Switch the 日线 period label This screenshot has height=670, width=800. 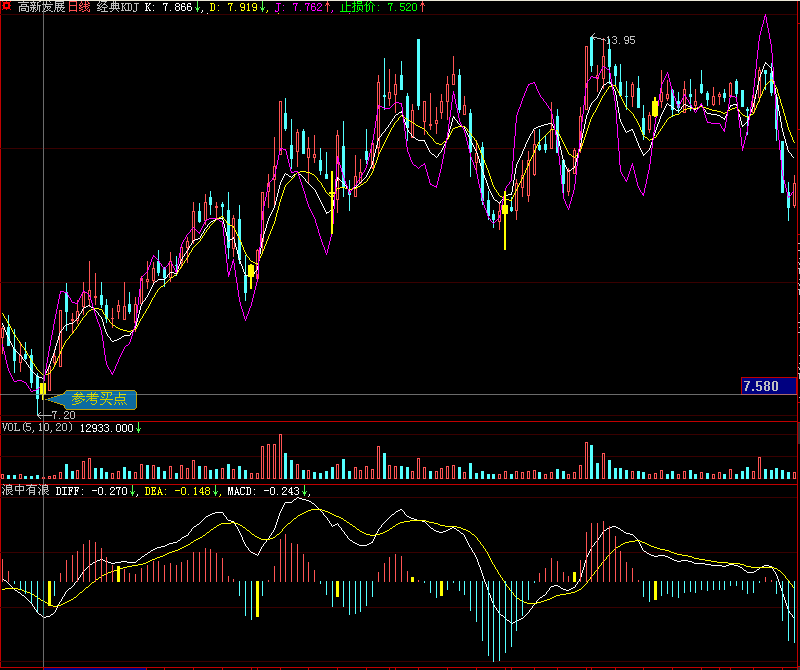[x=79, y=7]
